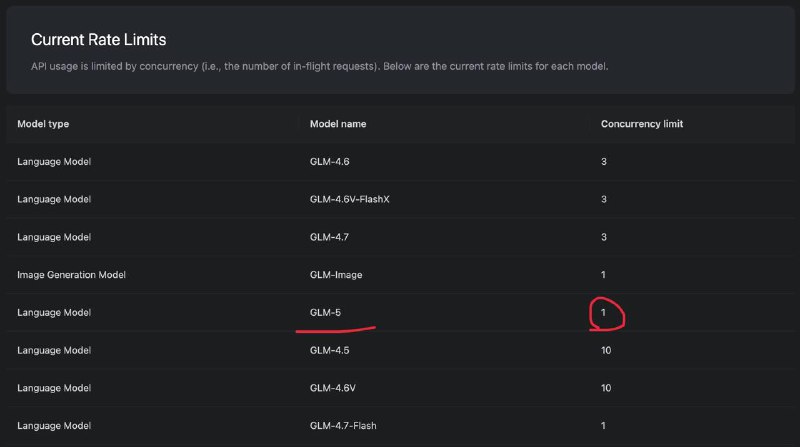Click the concurrency limit value for GLM-4.6V
Image resolution: width=800 pixels, height=447 pixels.
[x=606, y=388]
